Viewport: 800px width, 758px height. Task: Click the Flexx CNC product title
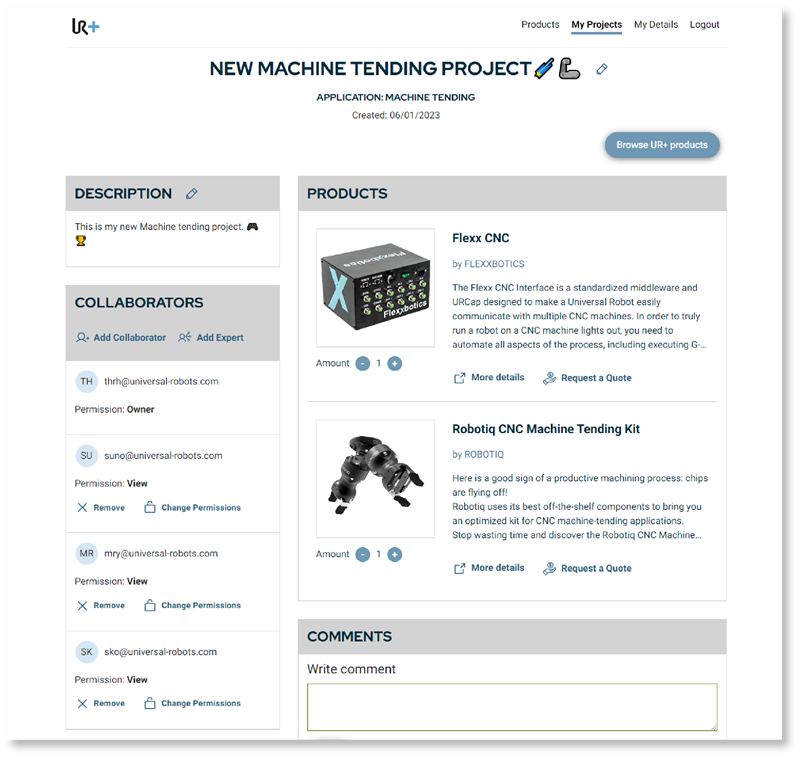pos(481,238)
